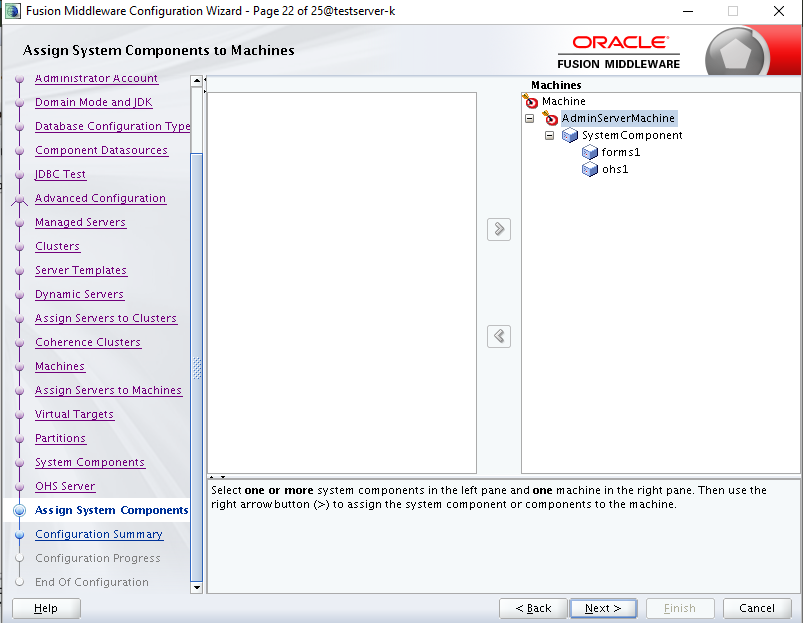Click the Advanced Configuration branch marker

pos(19,200)
